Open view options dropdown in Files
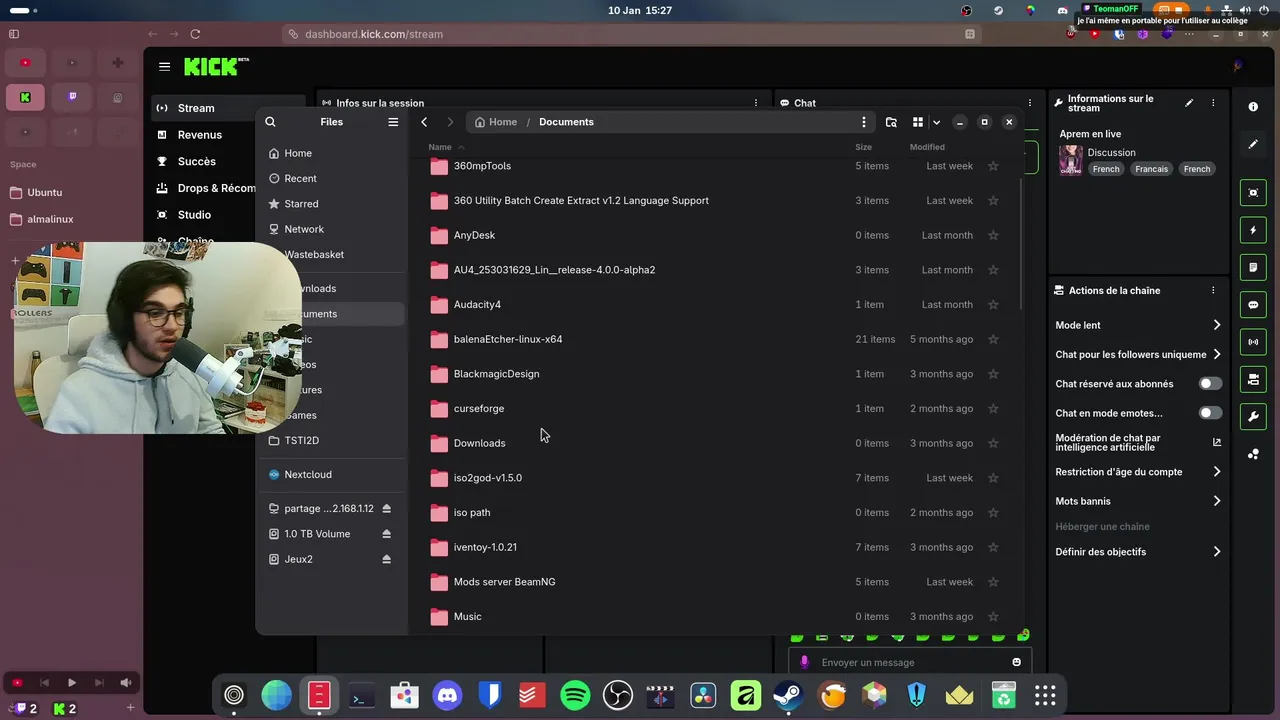The height and width of the screenshot is (720, 1280). tap(936, 122)
